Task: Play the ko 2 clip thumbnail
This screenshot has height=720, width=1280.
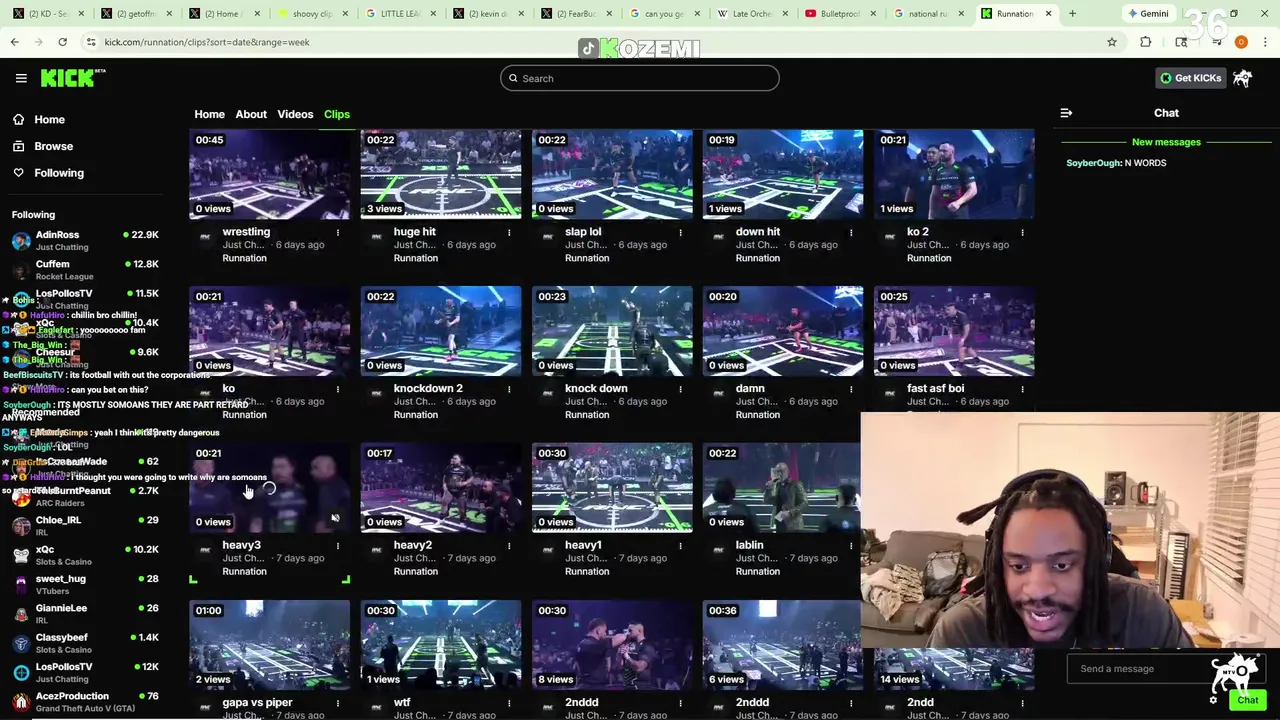Action: pyautogui.click(x=954, y=174)
